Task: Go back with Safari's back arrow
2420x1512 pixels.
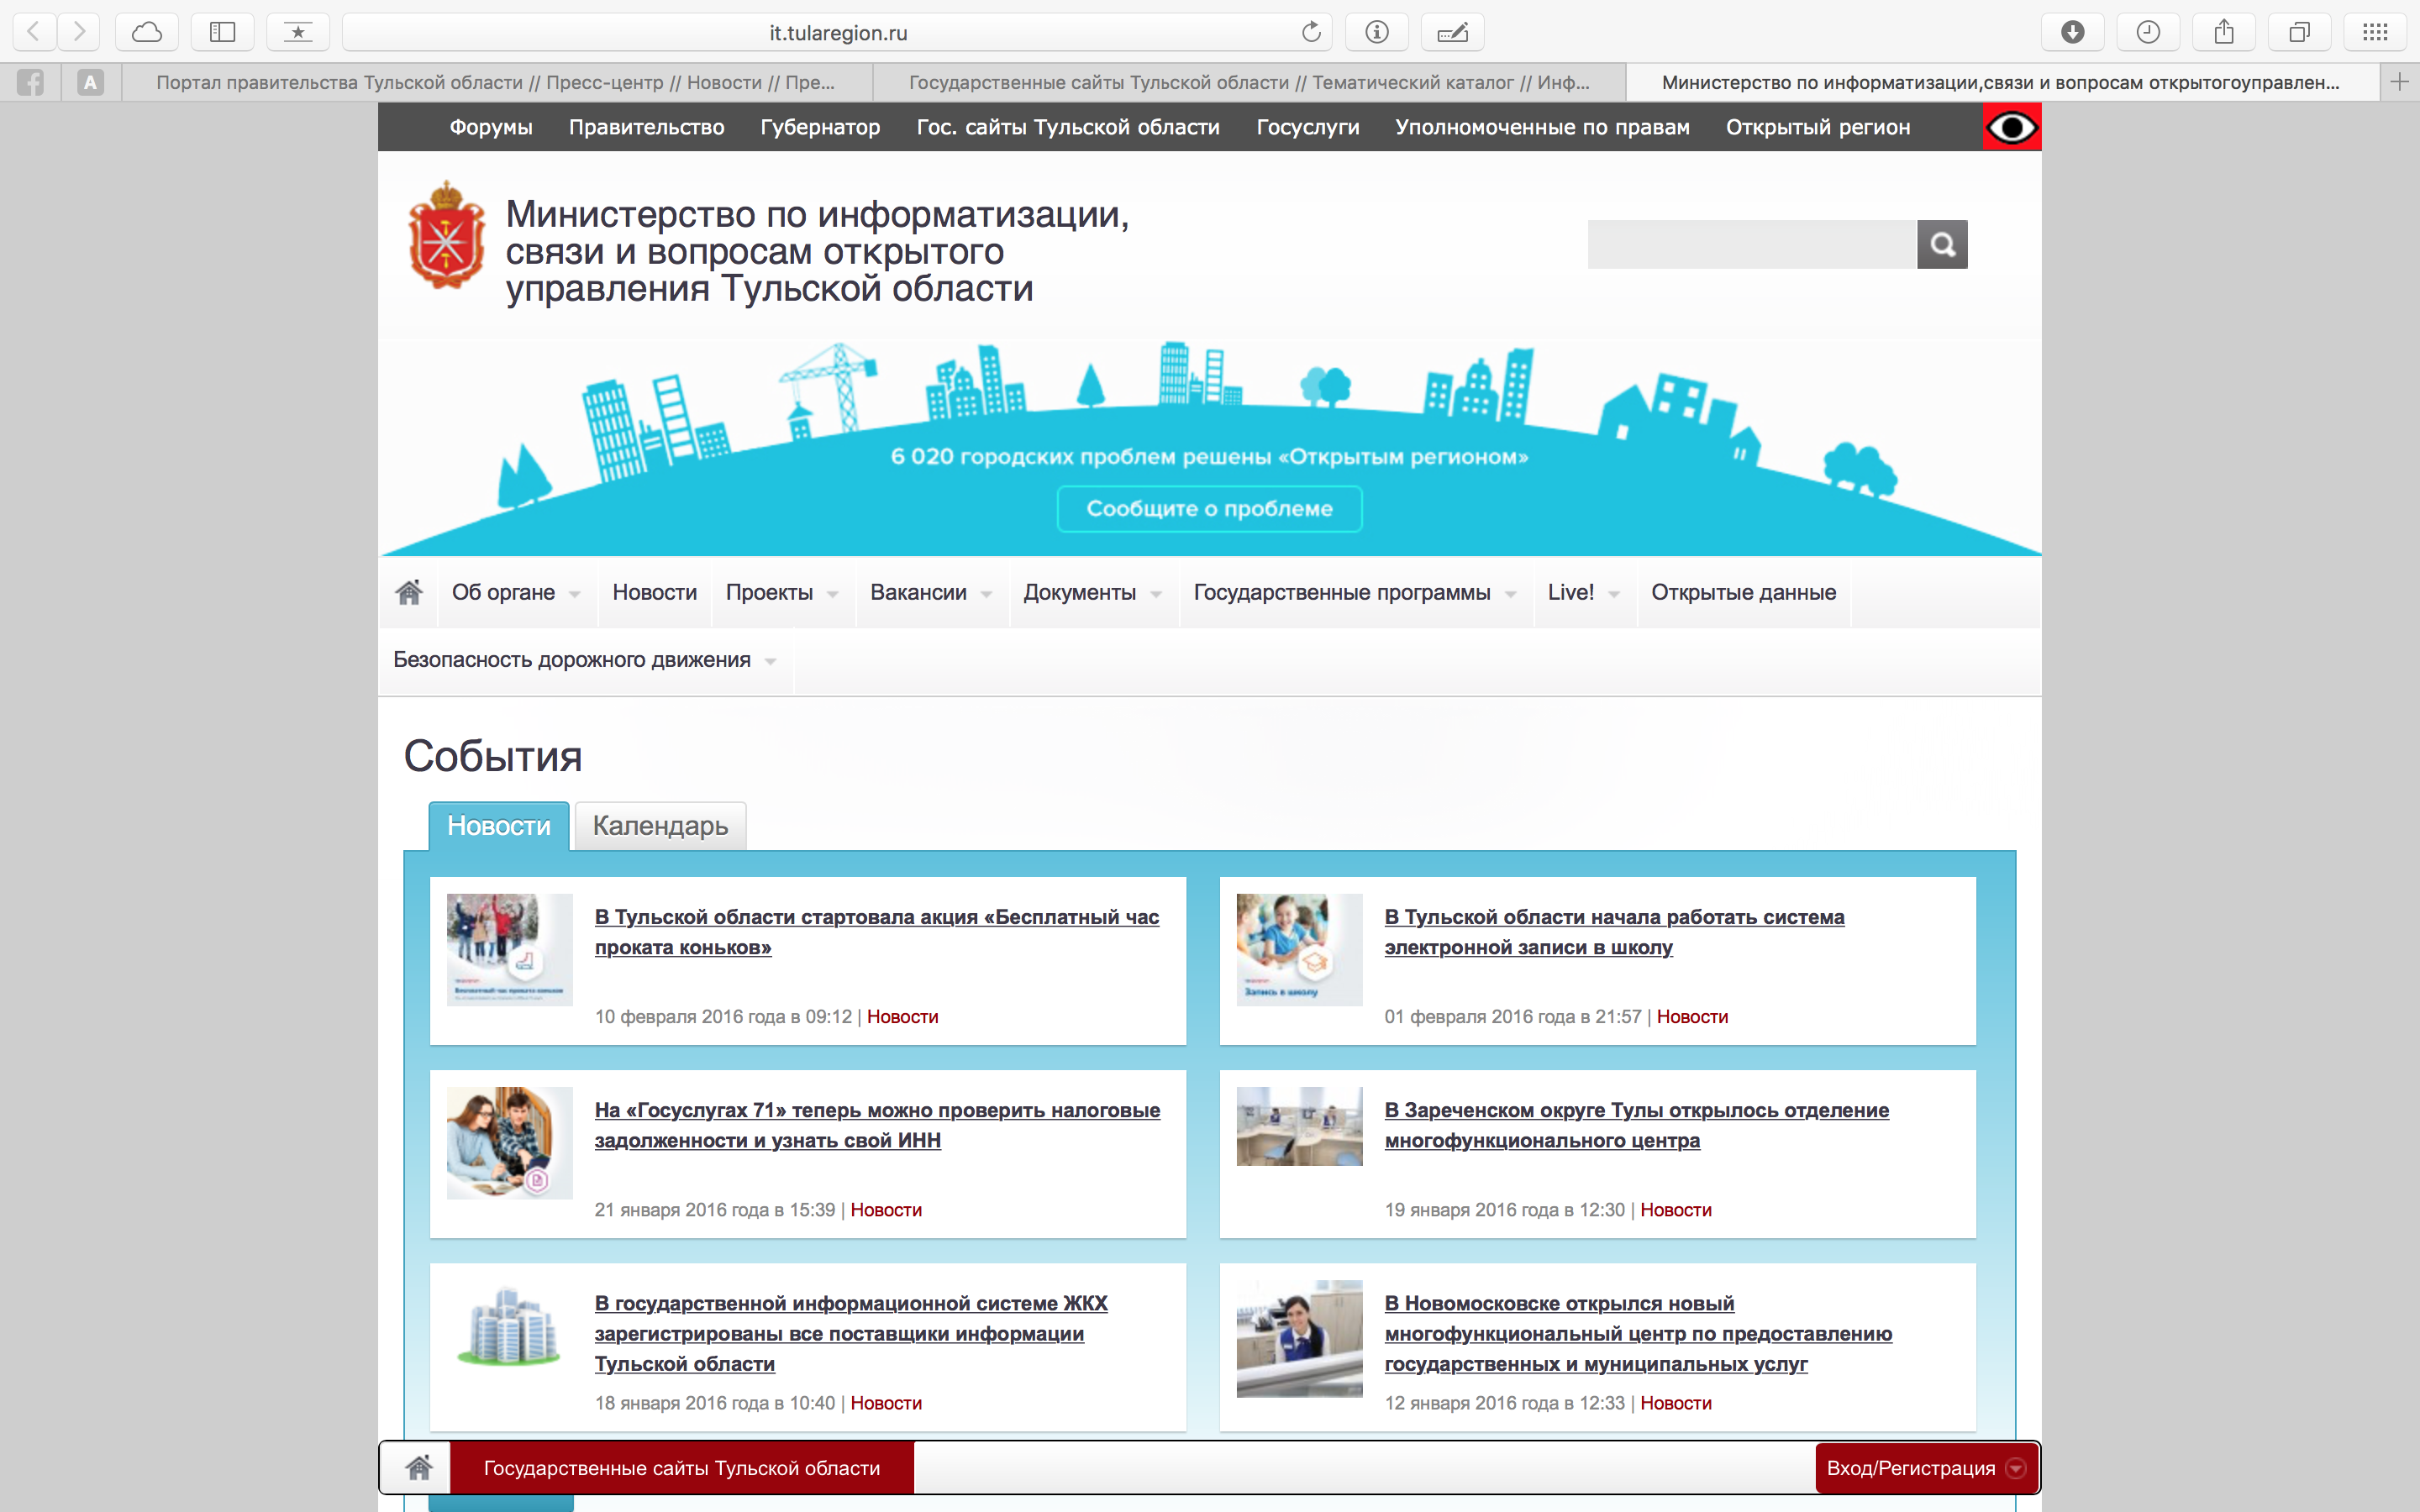Action: click(34, 32)
